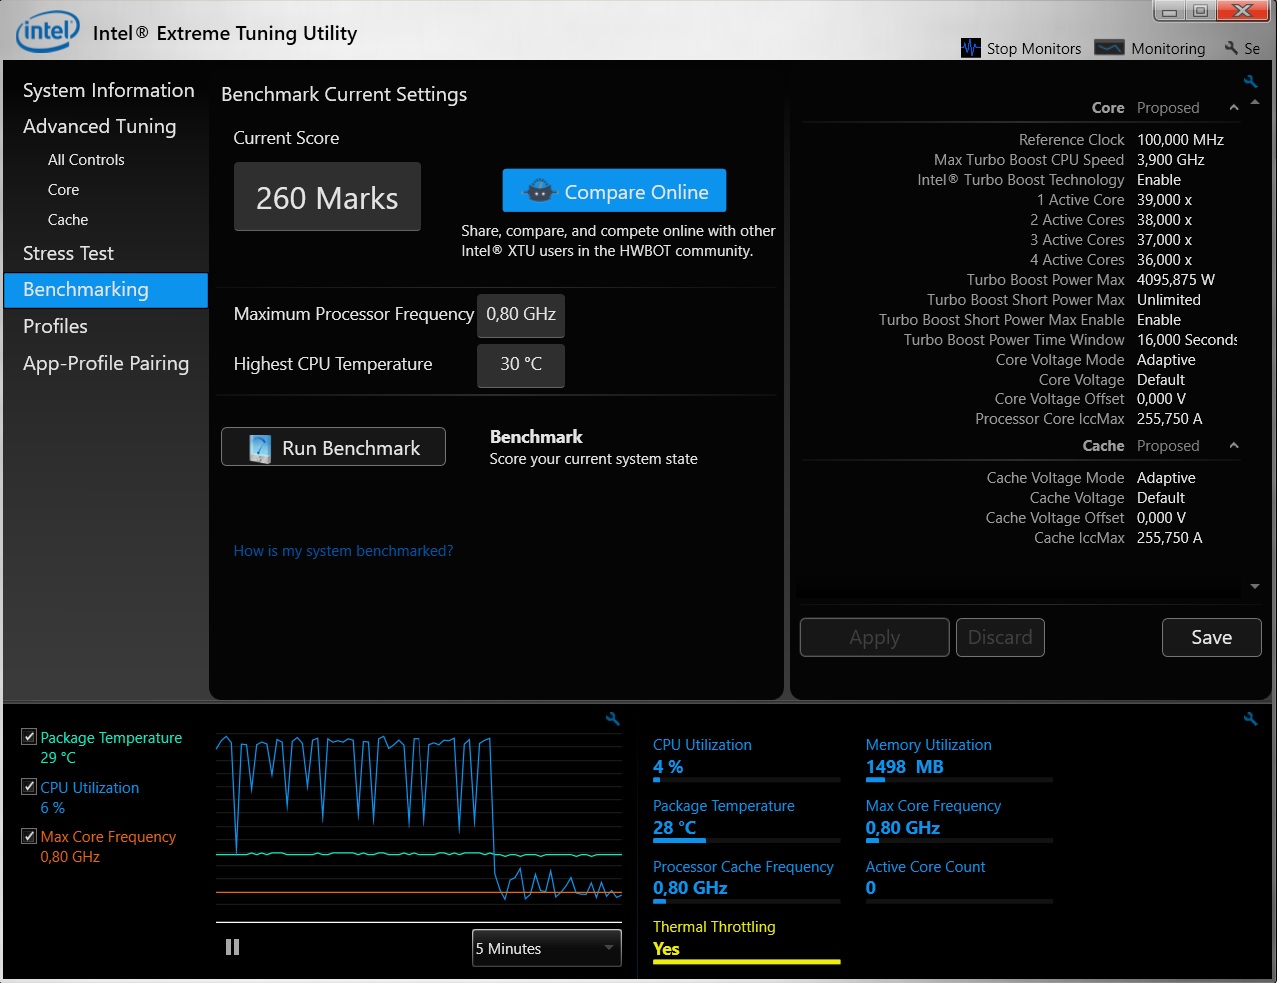Pause the monitoring graph

tap(232, 947)
